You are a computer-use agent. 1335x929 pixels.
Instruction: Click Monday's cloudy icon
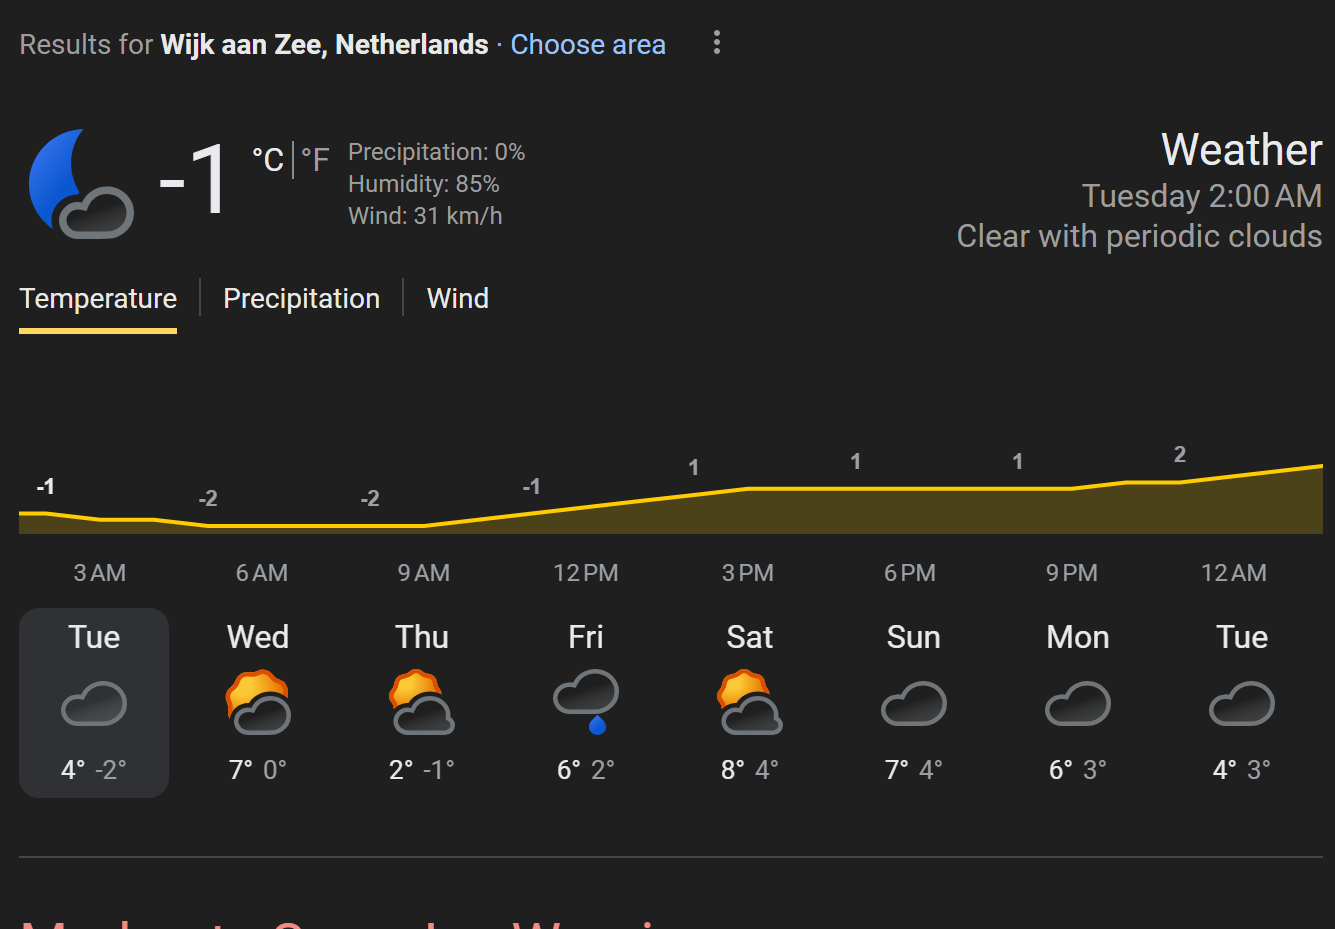[1078, 703]
